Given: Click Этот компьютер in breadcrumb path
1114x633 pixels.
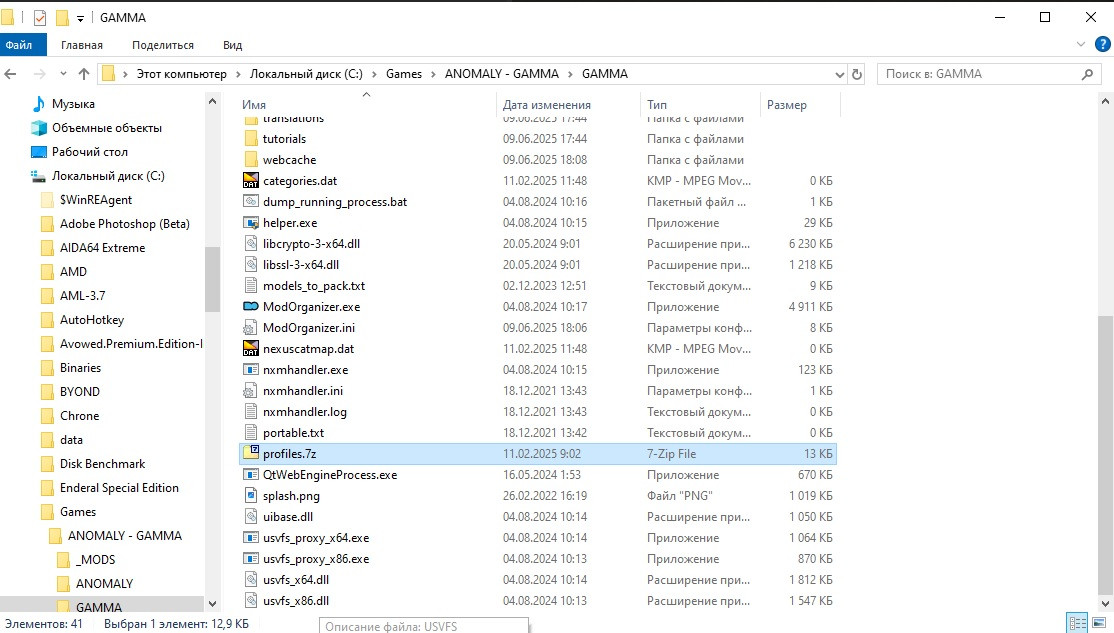Looking at the screenshot, I should coord(181,74).
